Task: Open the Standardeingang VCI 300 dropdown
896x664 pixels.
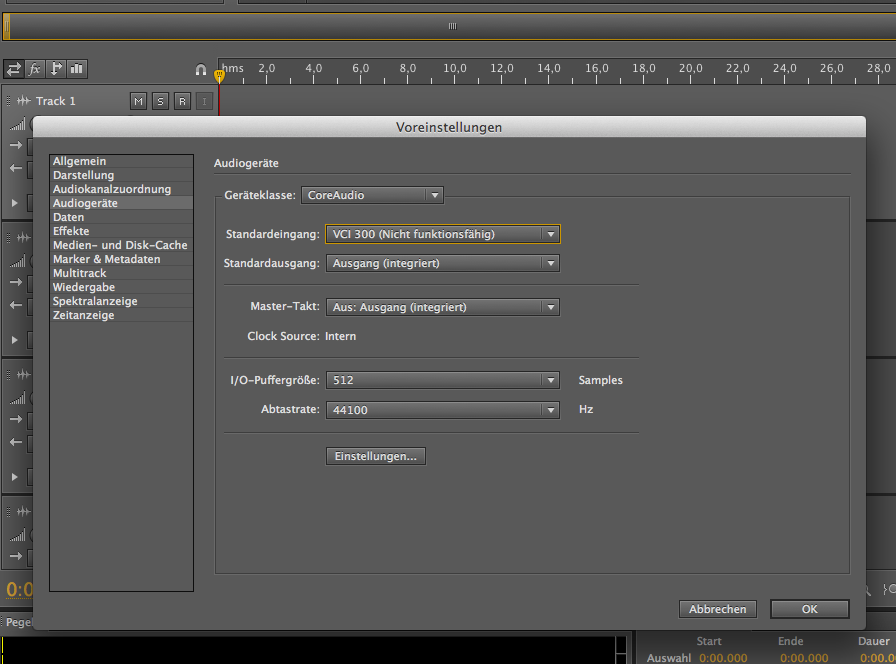Action: (442, 234)
